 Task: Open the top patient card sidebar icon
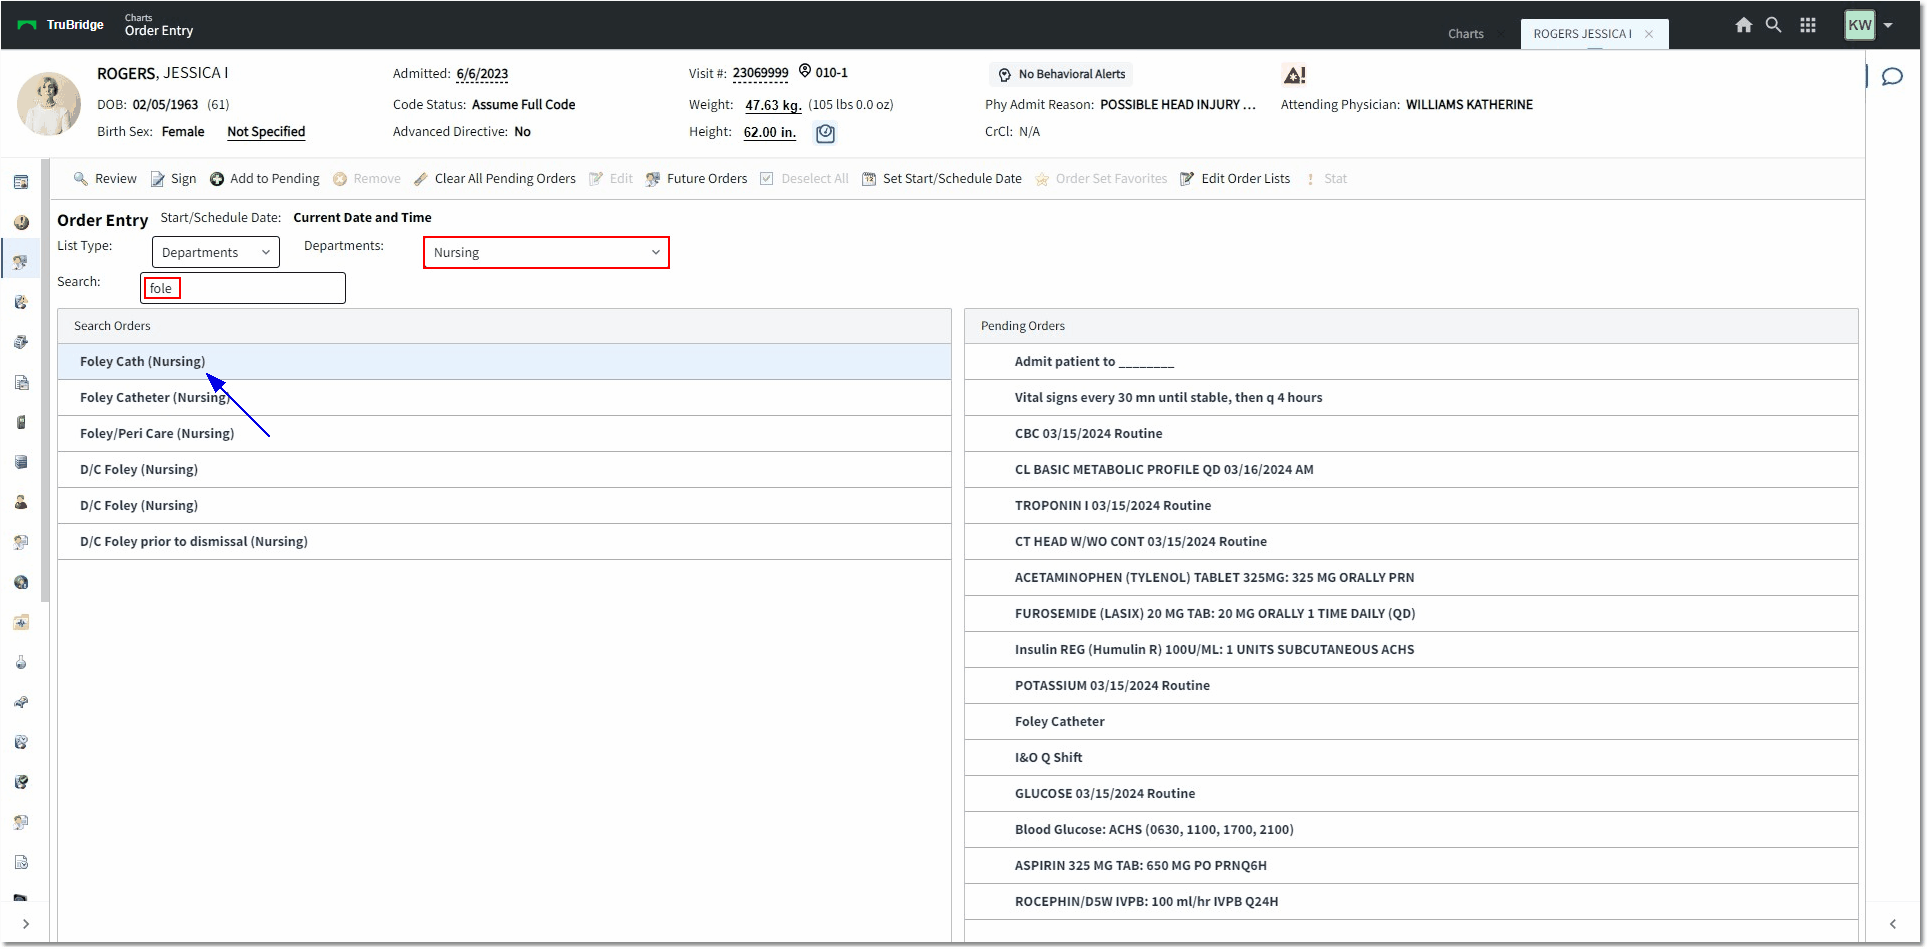click(21, 182)
